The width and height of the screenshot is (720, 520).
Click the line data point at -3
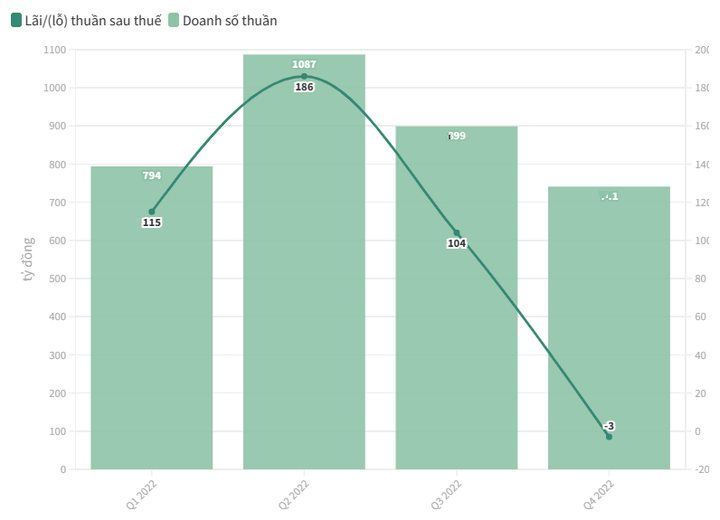click(609, 437)
